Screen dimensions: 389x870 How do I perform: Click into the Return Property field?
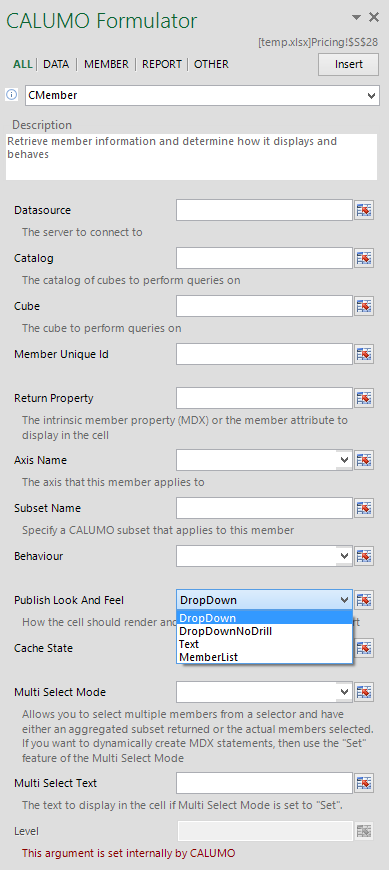(264, 398)
